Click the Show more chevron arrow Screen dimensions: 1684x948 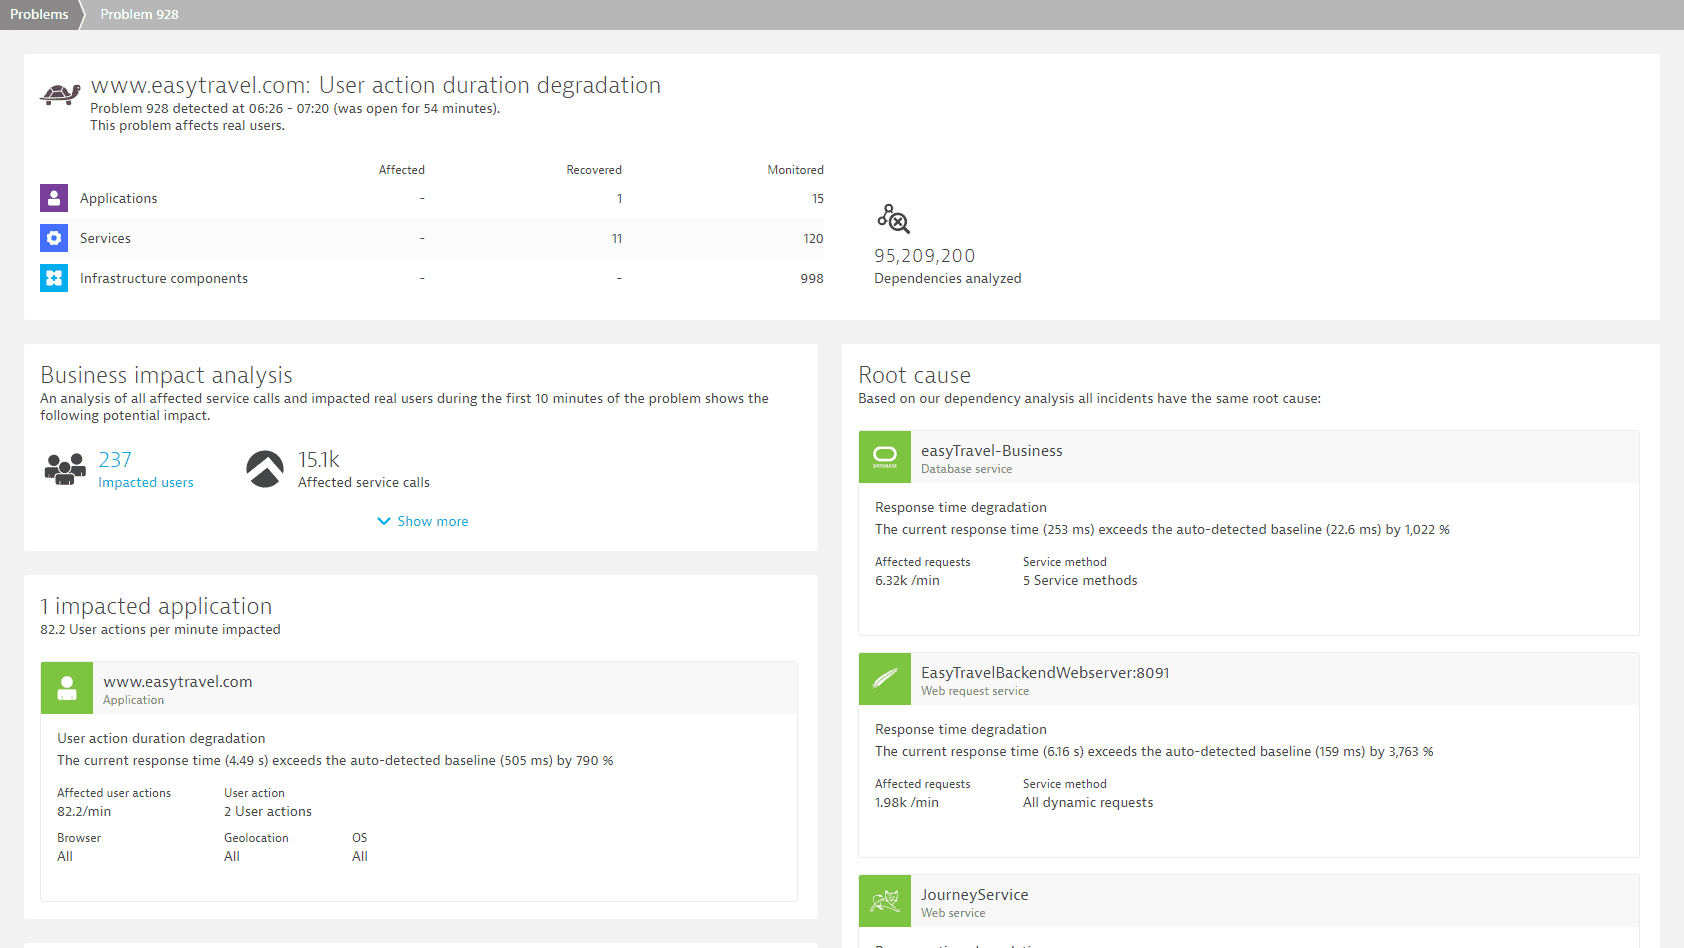point(384,521)
